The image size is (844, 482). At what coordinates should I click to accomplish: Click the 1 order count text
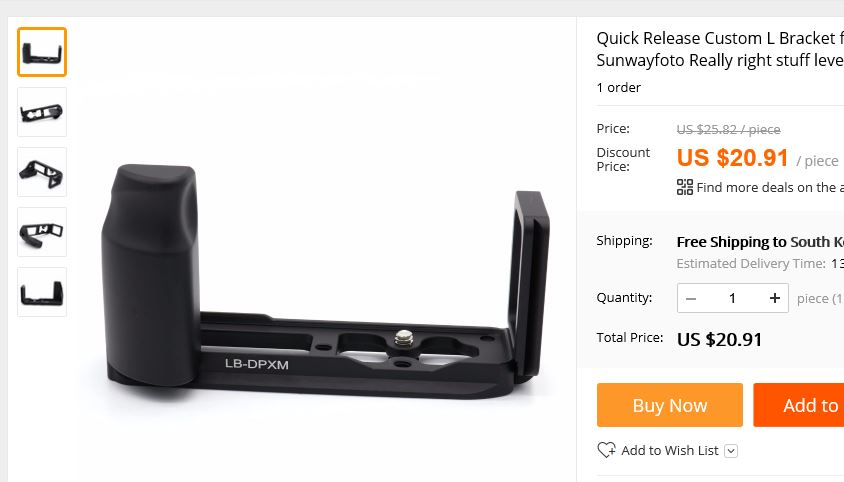pyautogui.click(x=618, y=87)
